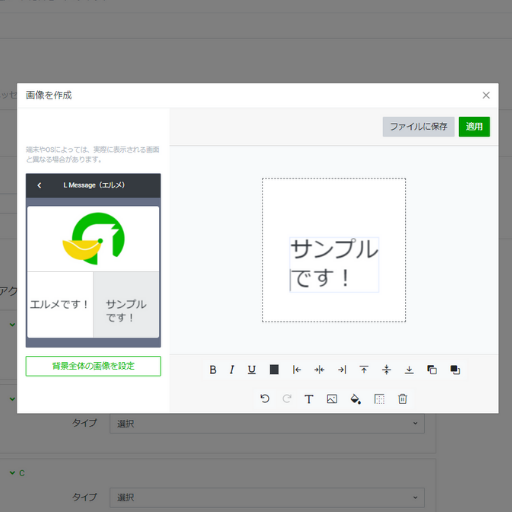Click the back arrow in phone preview
Image resolution: width=512 pixels, height=512 pixels.
click(39, 185)
